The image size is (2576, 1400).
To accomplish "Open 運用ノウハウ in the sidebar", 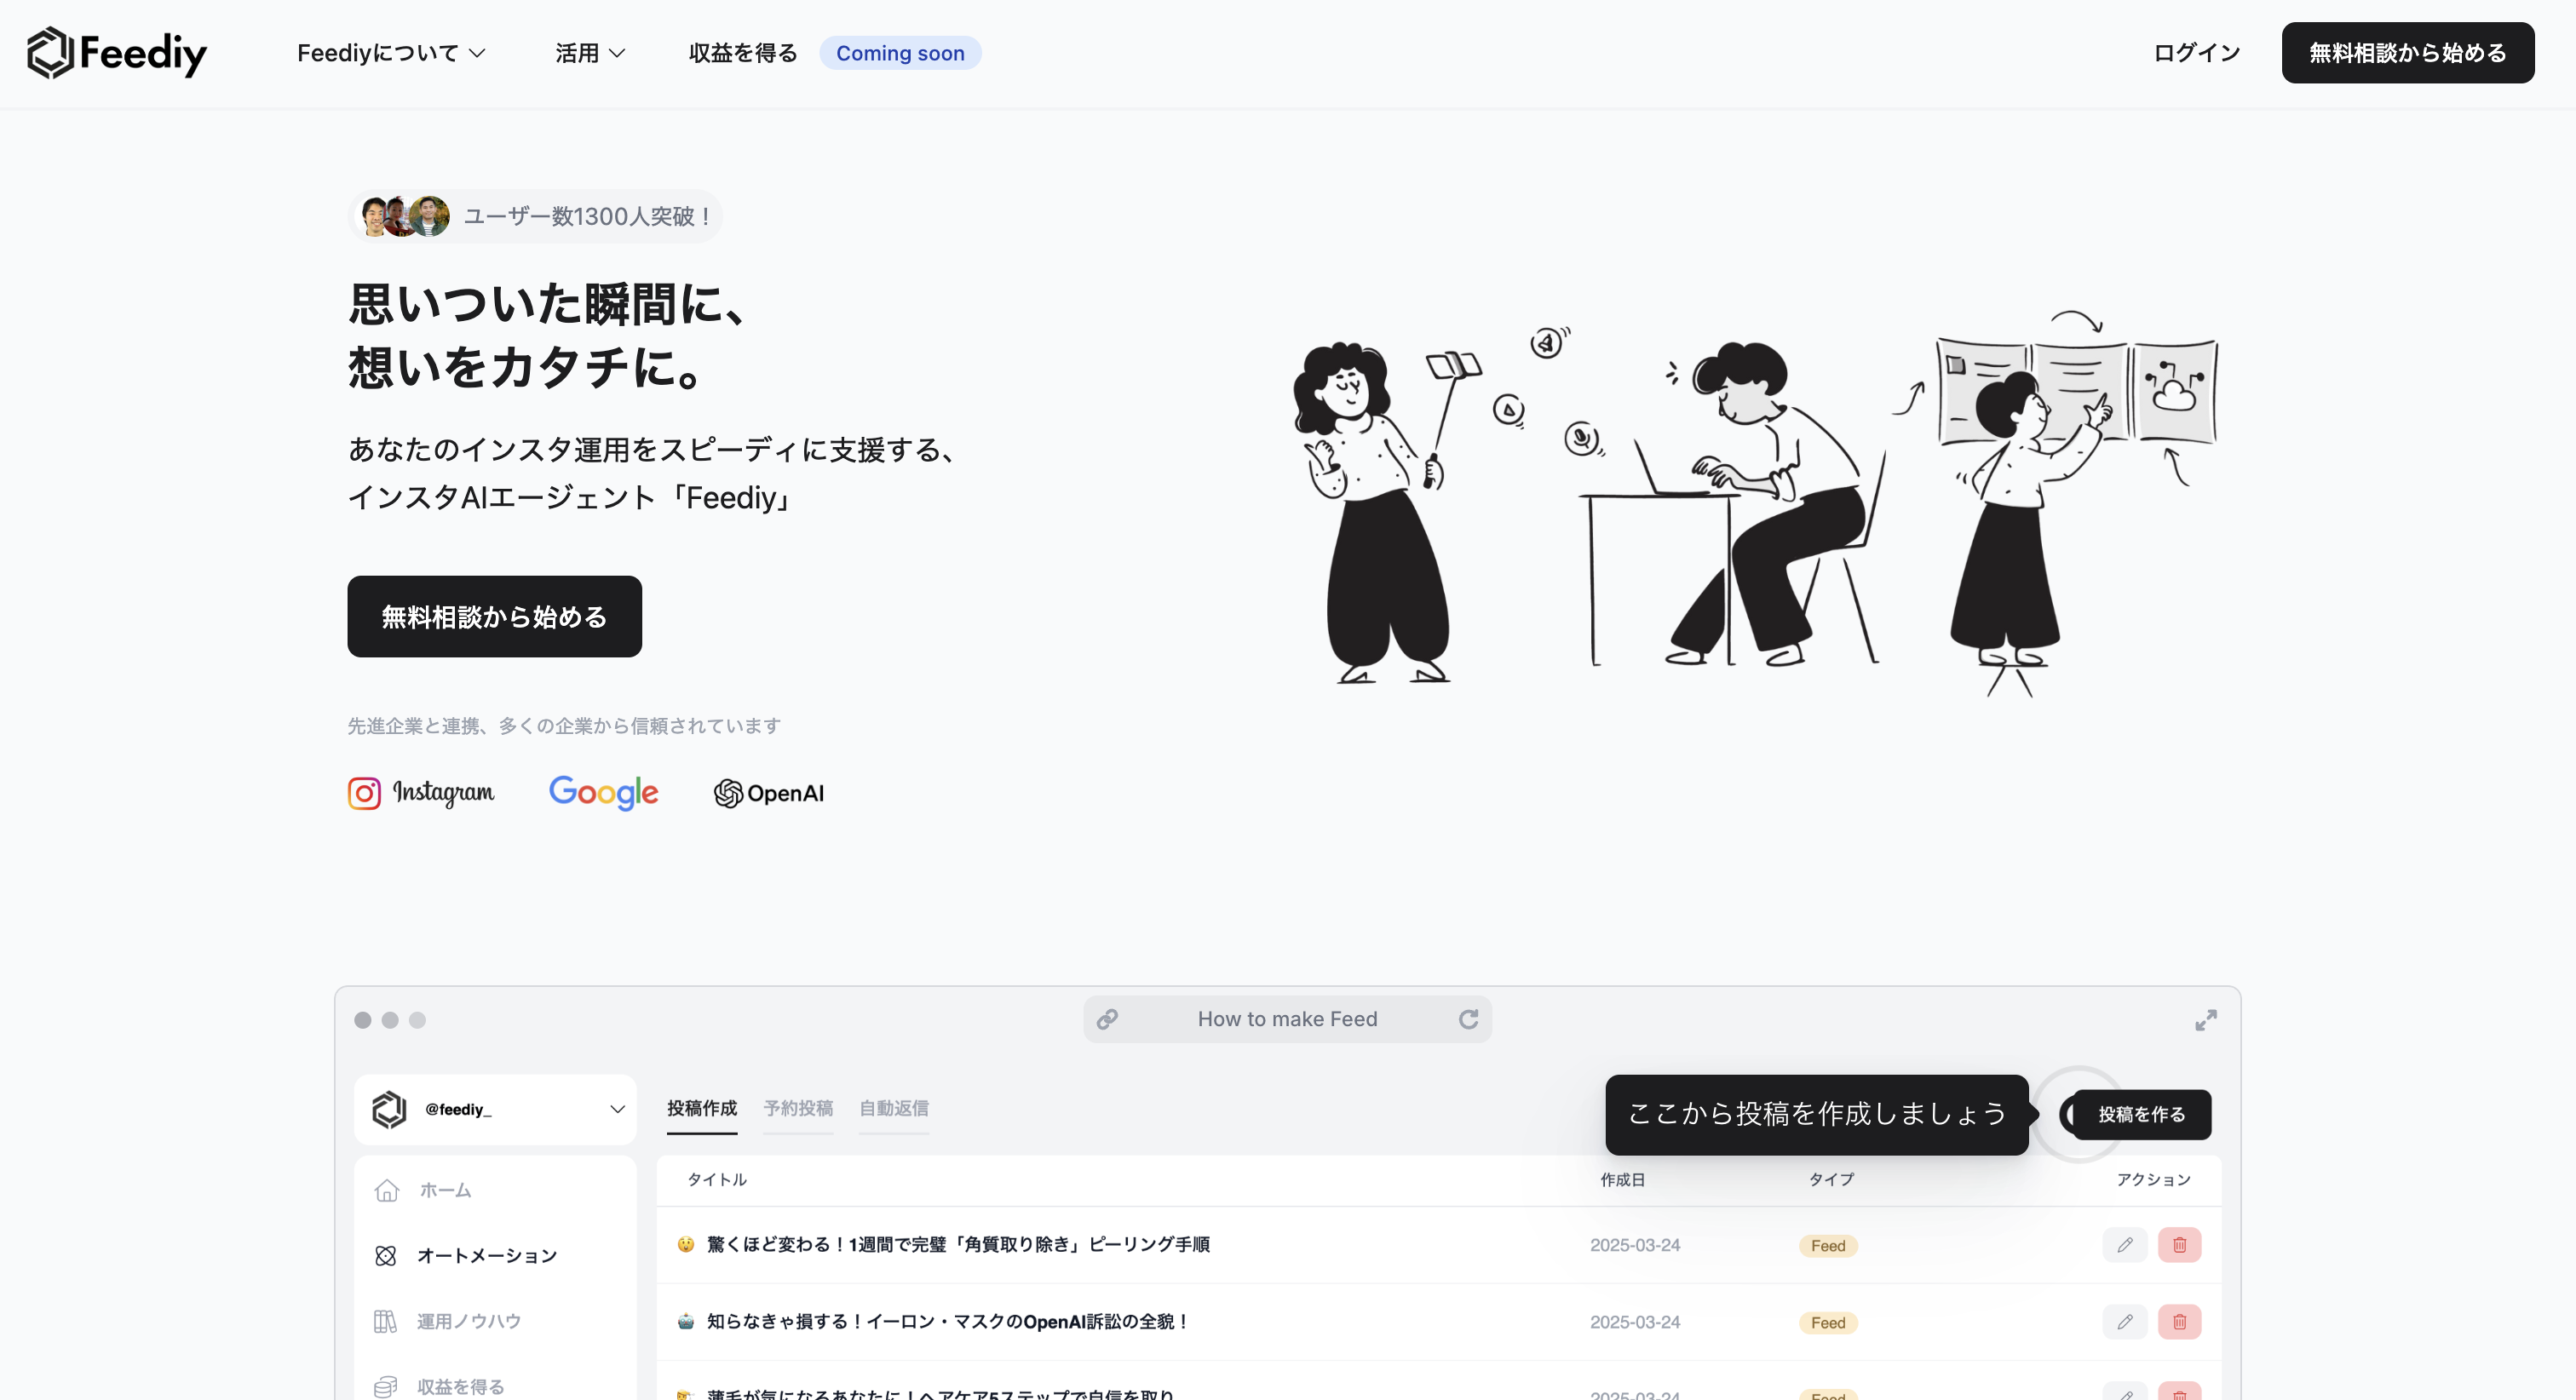I will tap(468, 1321).
